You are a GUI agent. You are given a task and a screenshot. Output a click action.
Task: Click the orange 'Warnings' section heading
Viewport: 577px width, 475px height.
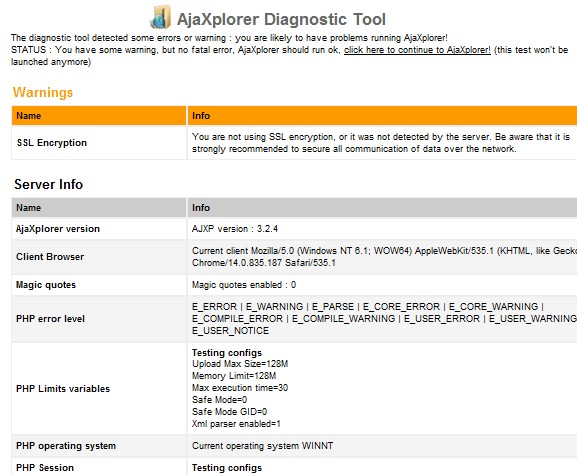tap(43, 92)
